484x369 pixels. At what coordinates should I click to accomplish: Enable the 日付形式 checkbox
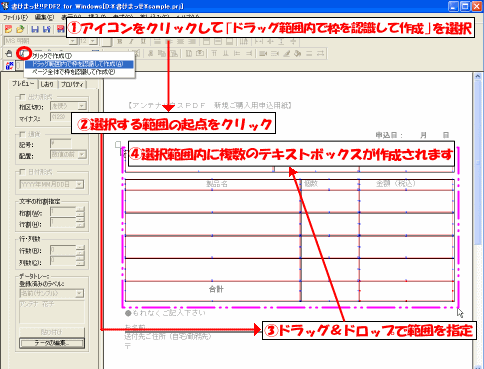[x=22, y=172]
